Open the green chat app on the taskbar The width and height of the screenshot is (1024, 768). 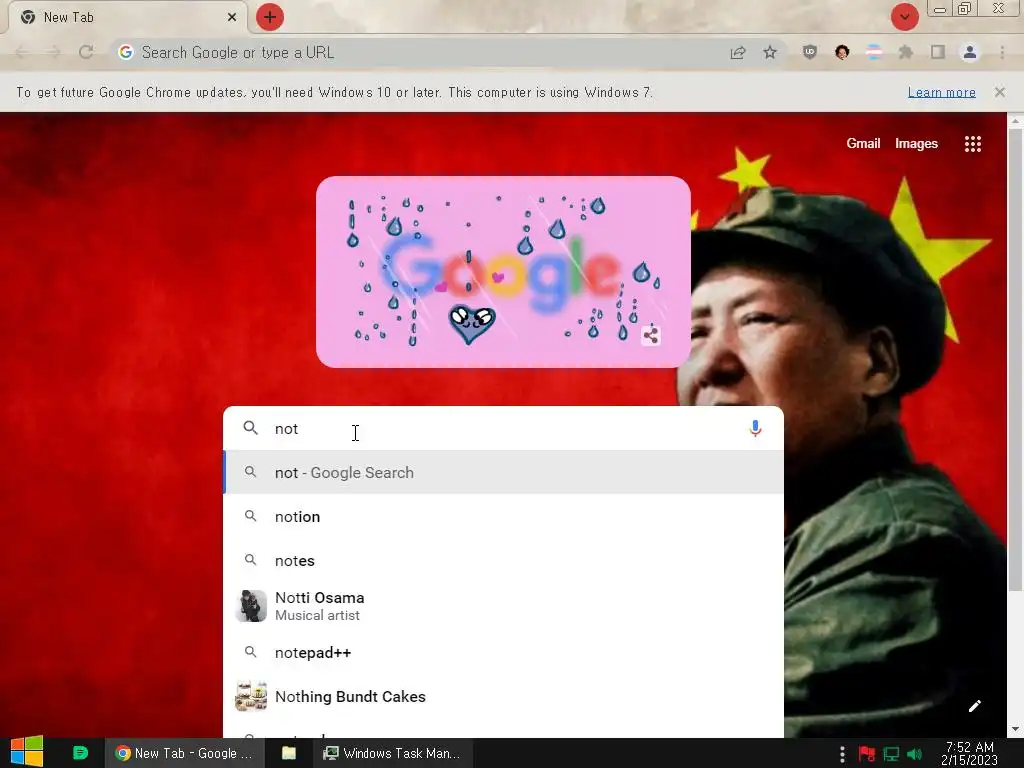80,753
